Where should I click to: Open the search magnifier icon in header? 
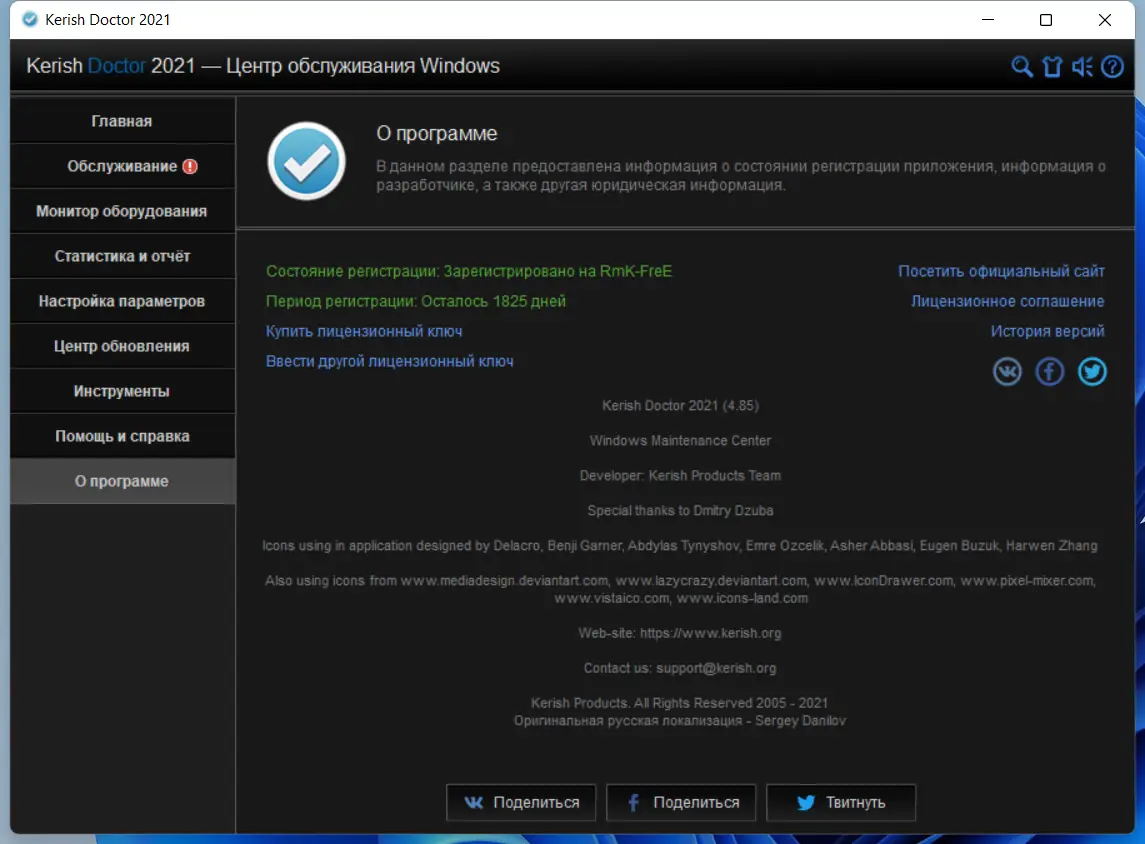coord(1022,66)
